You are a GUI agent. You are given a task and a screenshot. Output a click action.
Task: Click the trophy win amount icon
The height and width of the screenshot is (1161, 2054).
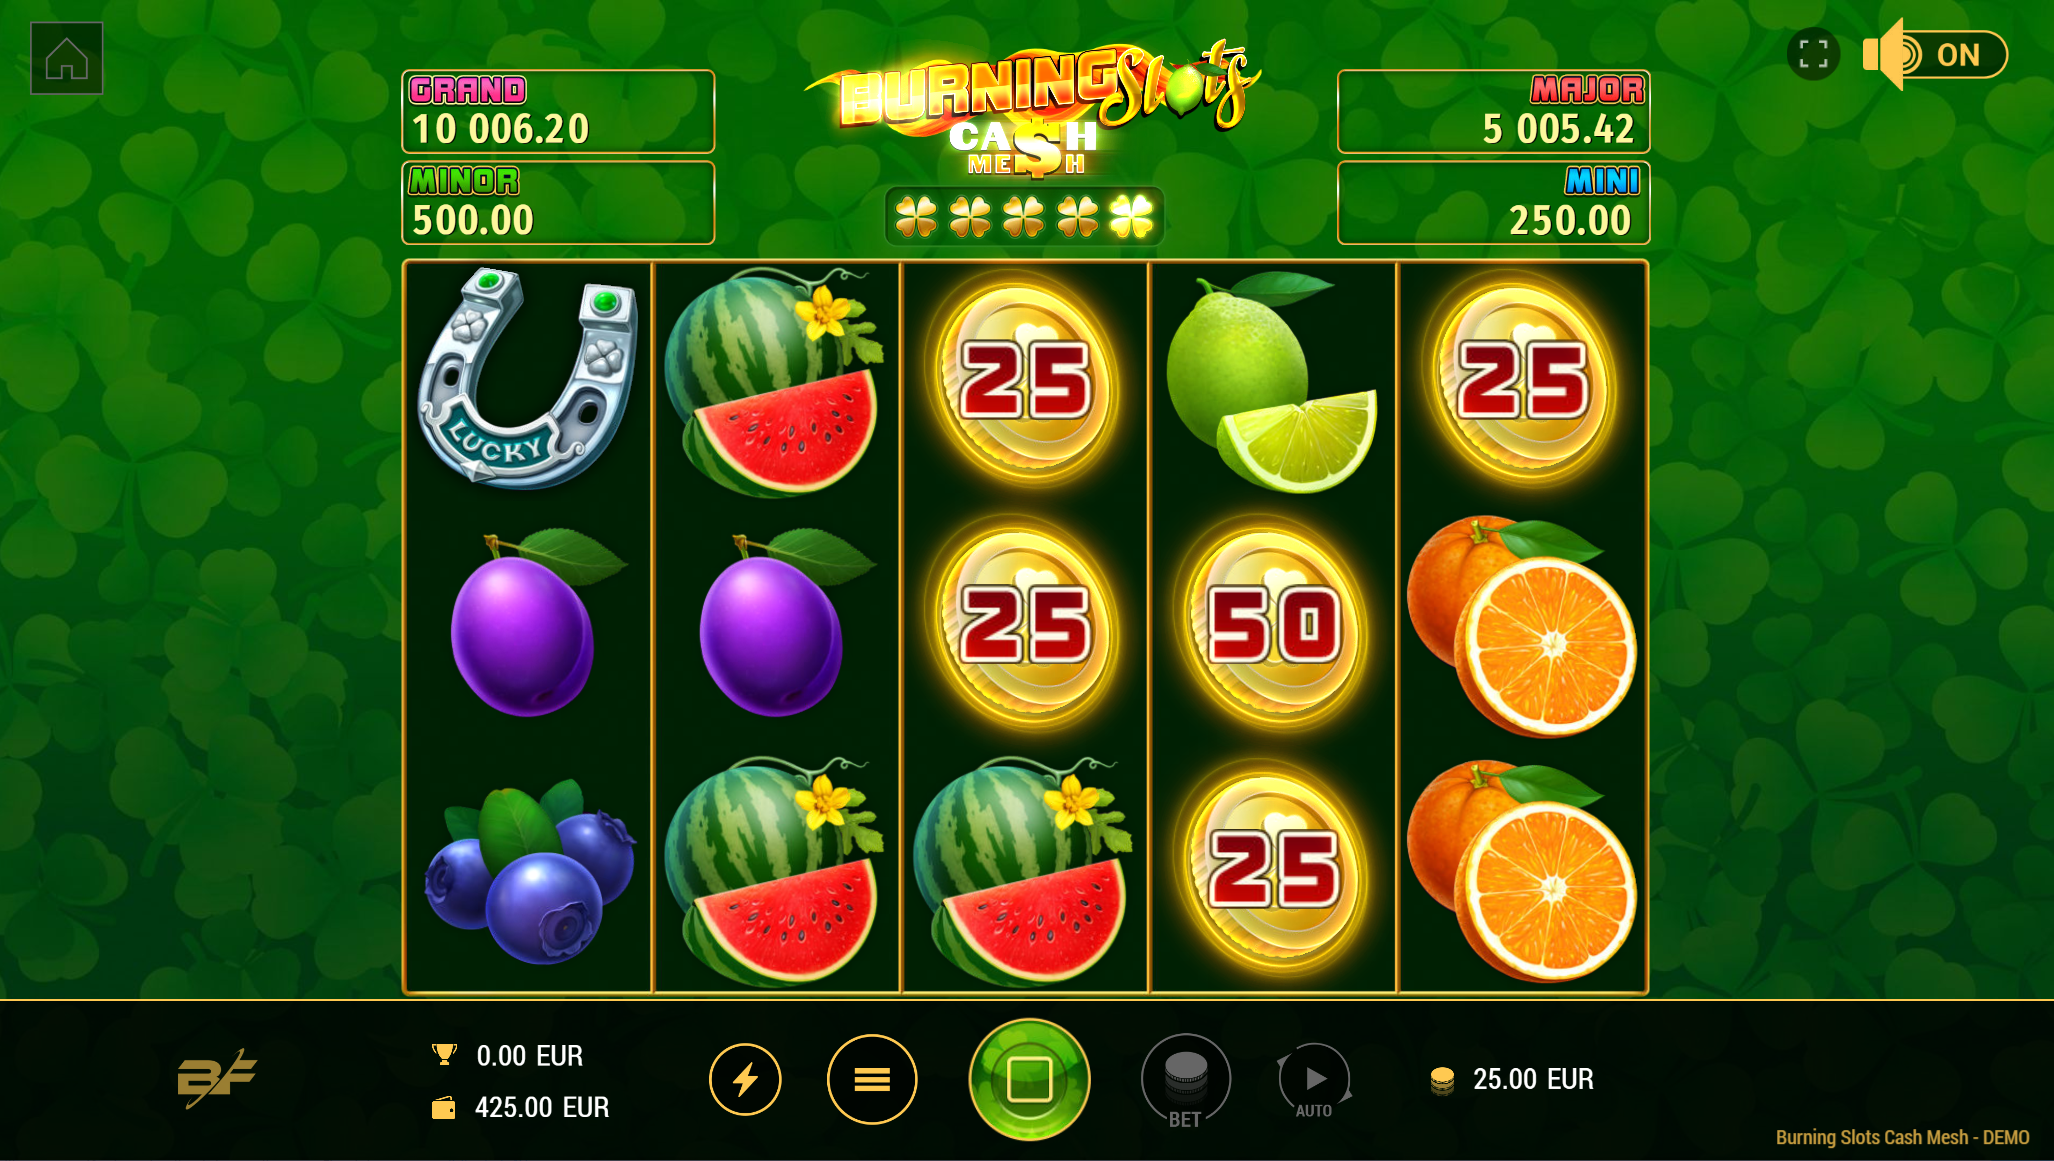[444, 1055]
